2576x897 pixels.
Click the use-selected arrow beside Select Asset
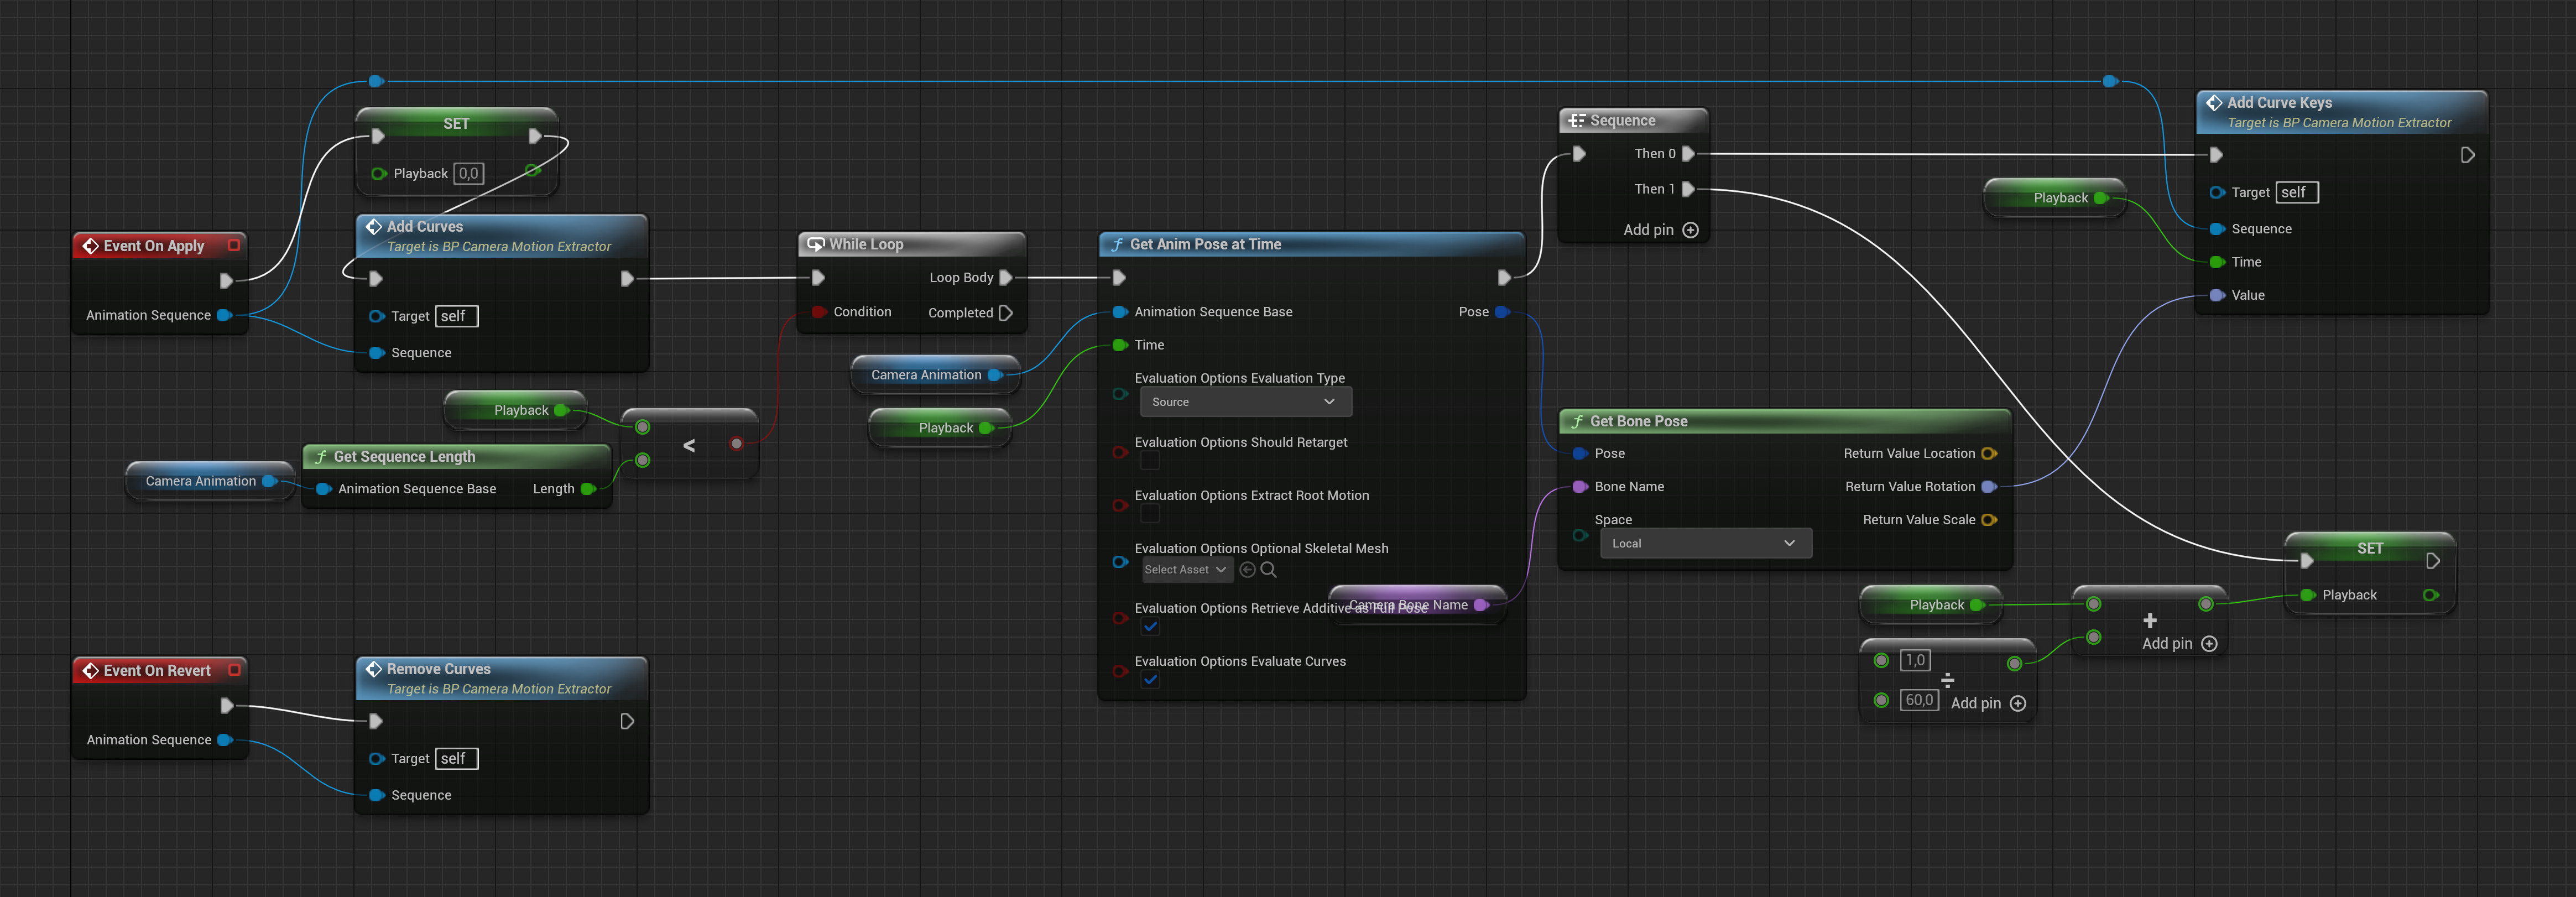coord(1247,570)
